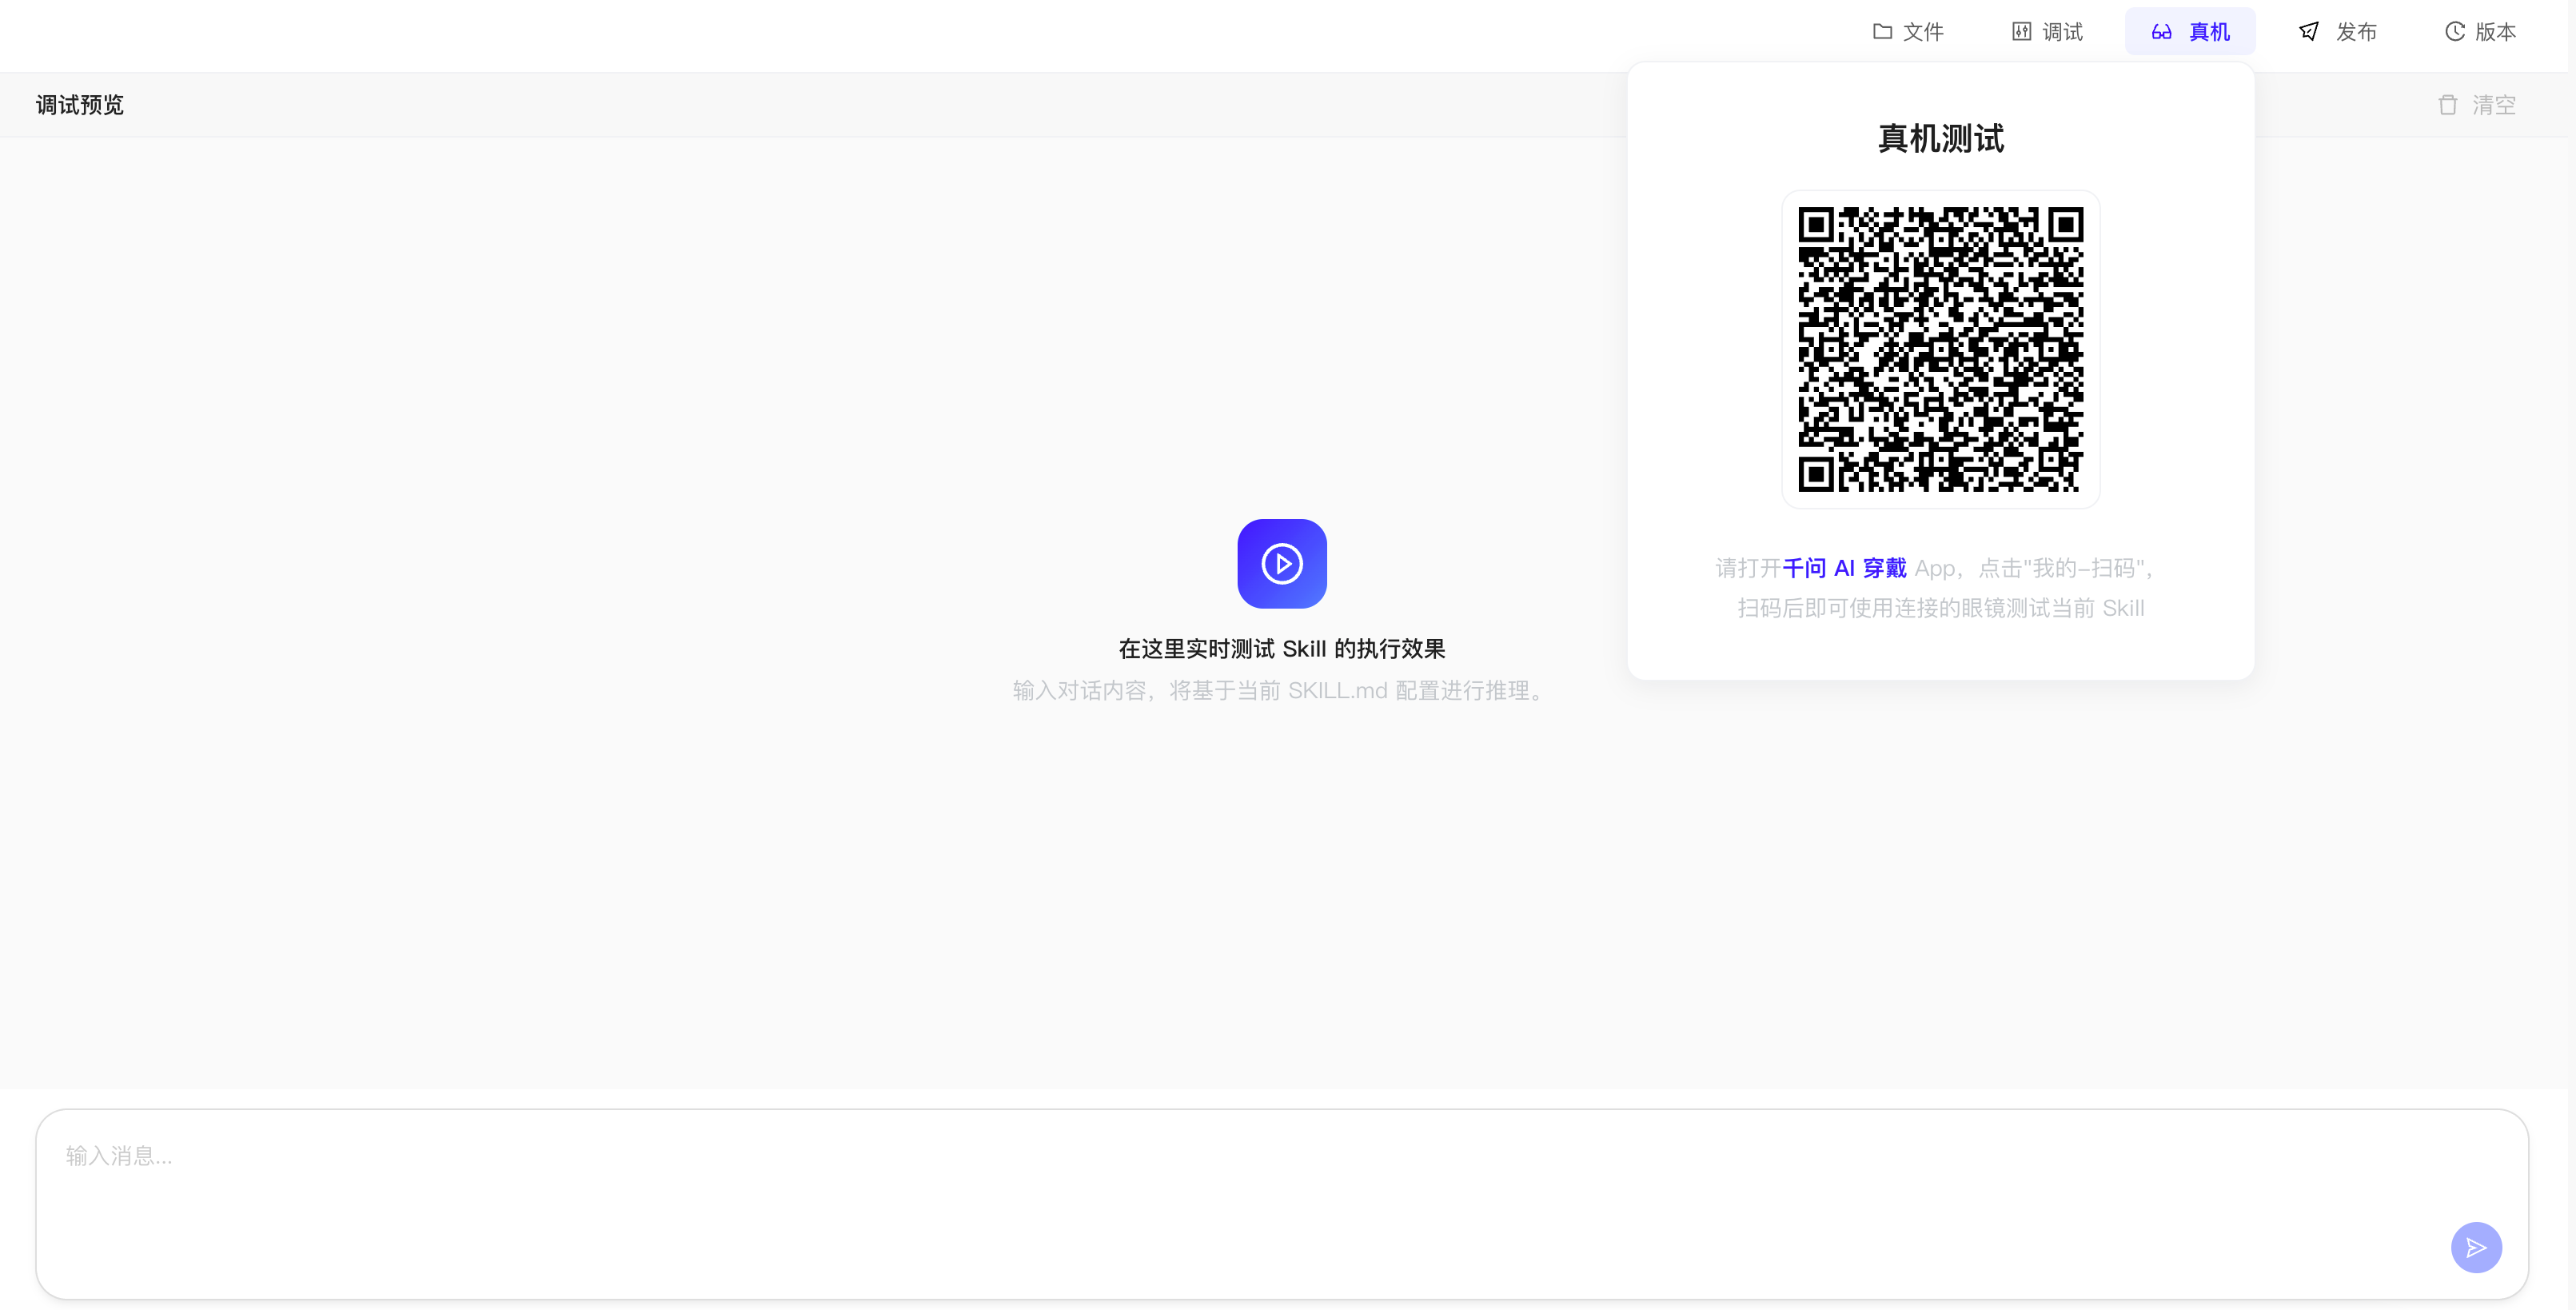Click the folder icon next to 文件
The image size is (2576, 1310).
click(x=1882, y=32)
